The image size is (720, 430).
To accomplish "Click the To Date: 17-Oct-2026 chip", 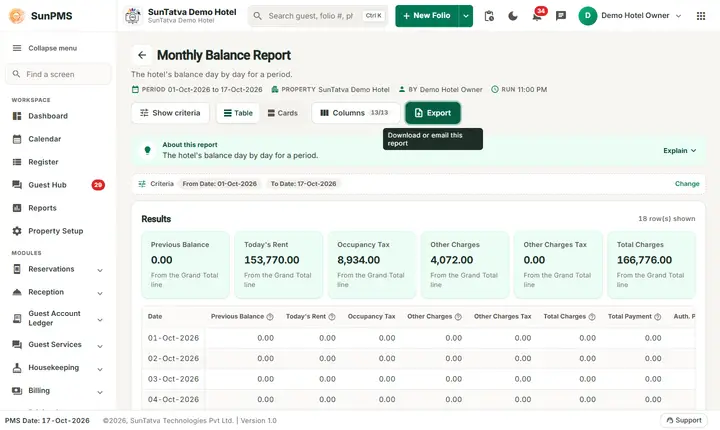I will pyautogui.click(x=303, y=184).
